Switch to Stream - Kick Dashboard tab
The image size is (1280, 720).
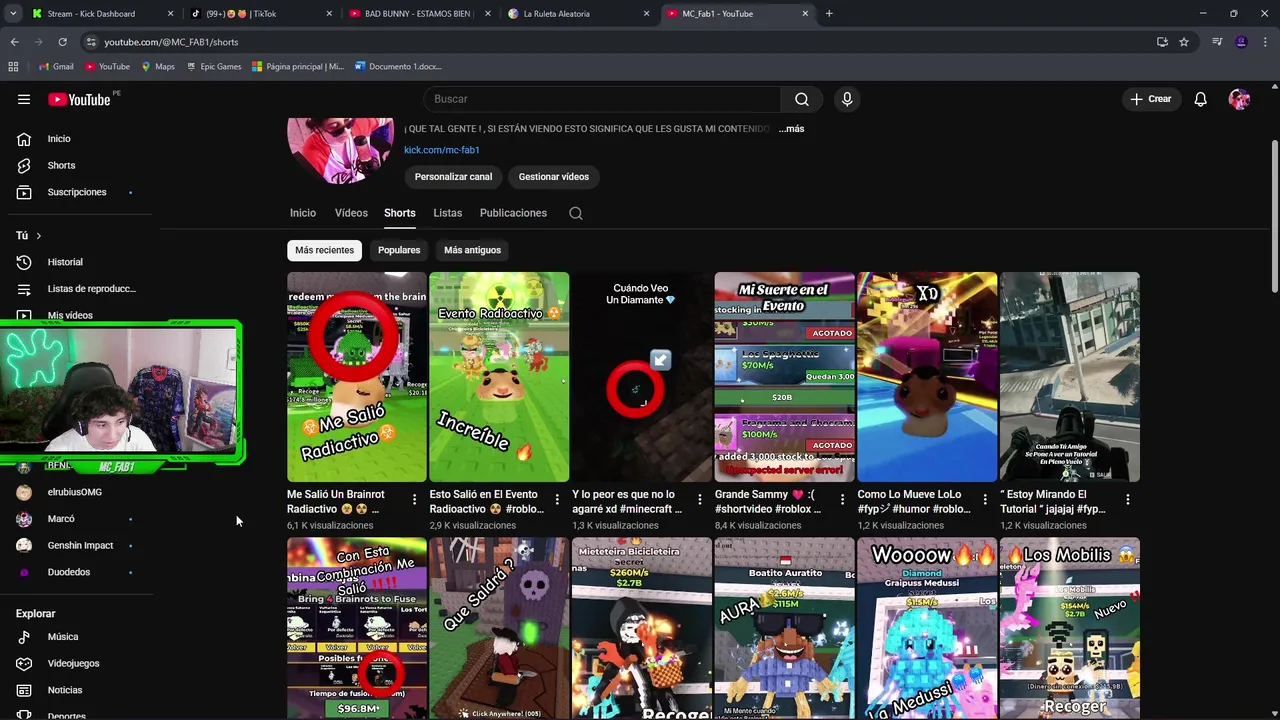[x=100, y=14]
